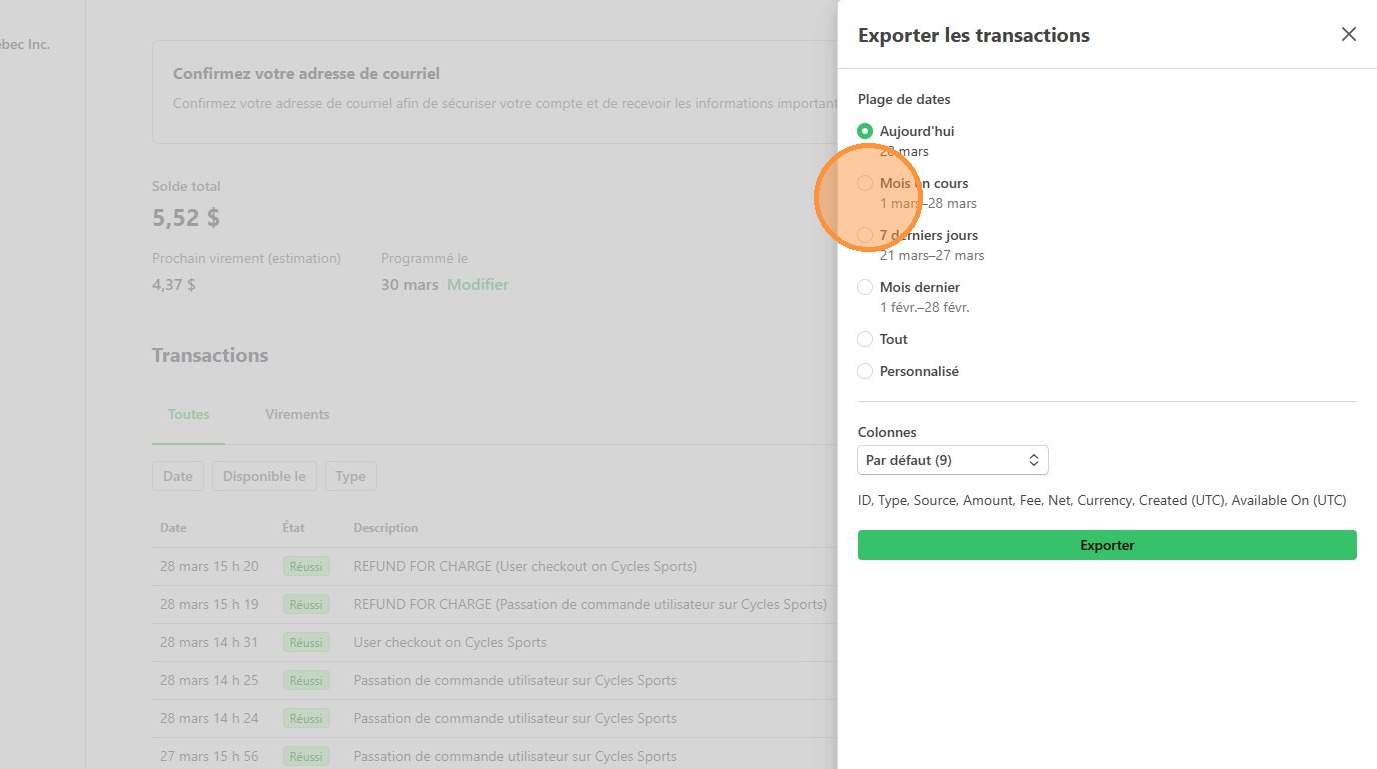
Task: Open the Colonnes Par défaut dropdown
Action: pyautogui.click(x=952, y=460)
